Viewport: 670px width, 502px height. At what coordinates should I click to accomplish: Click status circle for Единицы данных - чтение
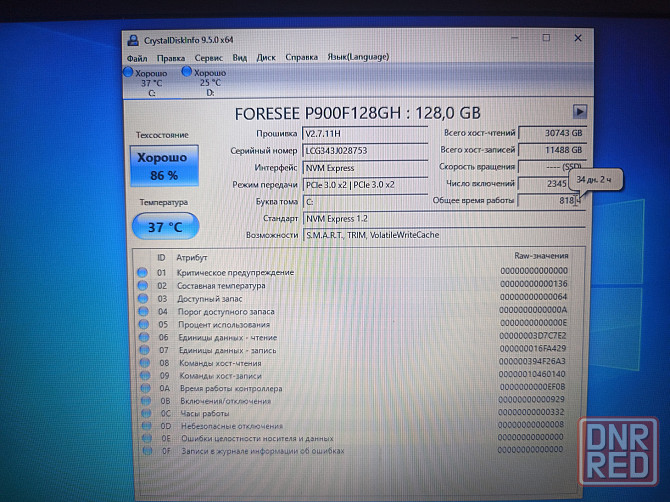tap(144, 337)
